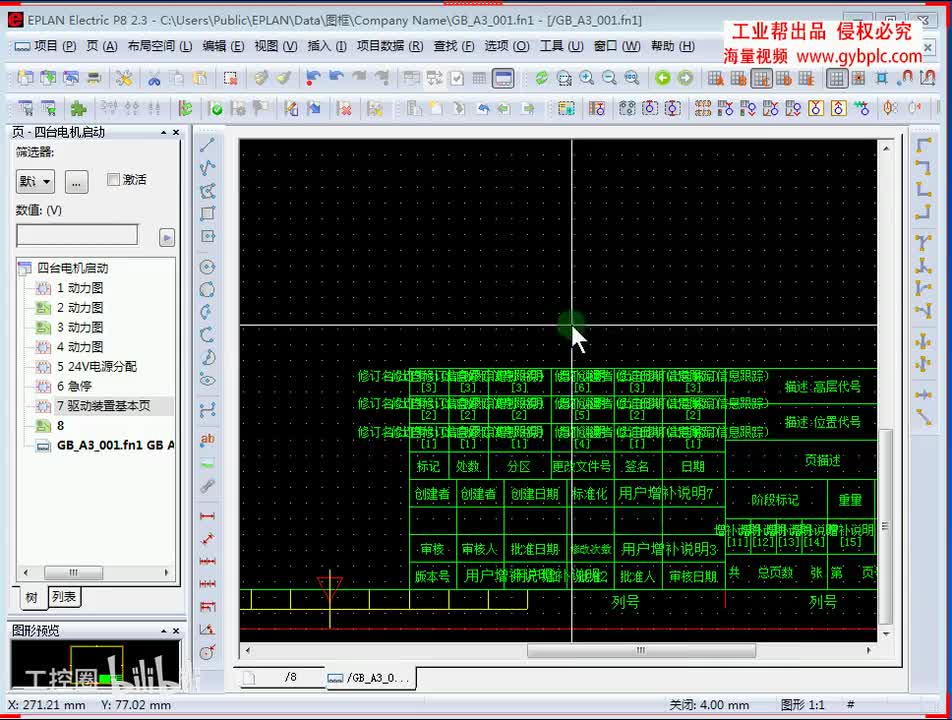Screen dimensions: 952x720
Task: Select page '1 动力图' in tree
Action: point(80,288)
